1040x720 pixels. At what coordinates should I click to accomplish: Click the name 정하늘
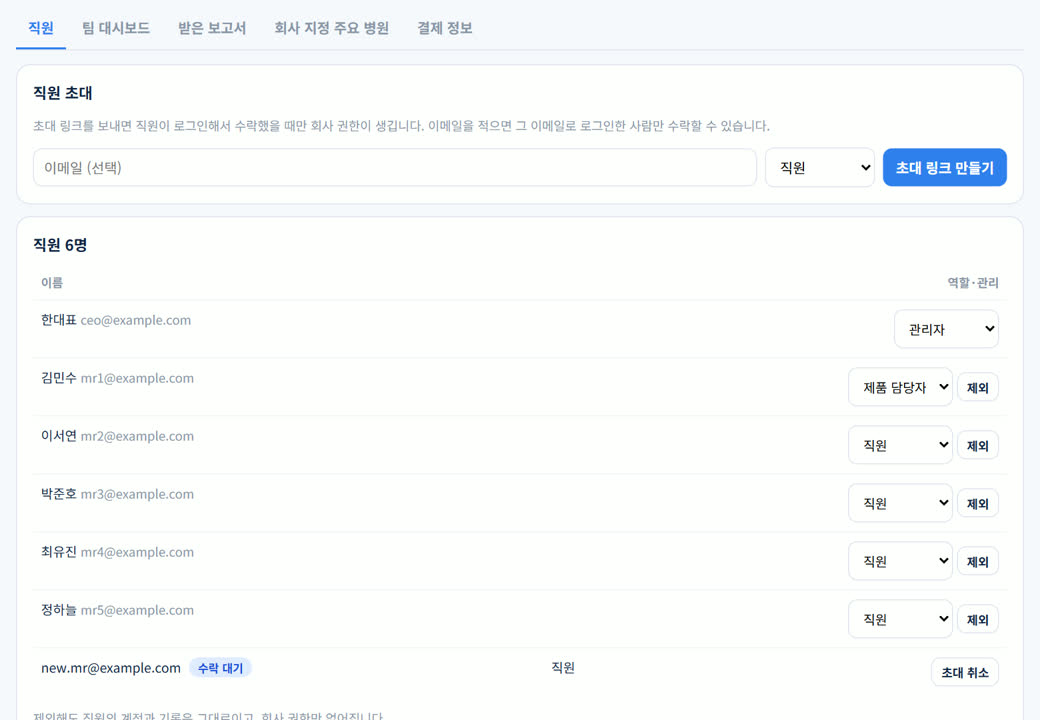pos(58,610)
